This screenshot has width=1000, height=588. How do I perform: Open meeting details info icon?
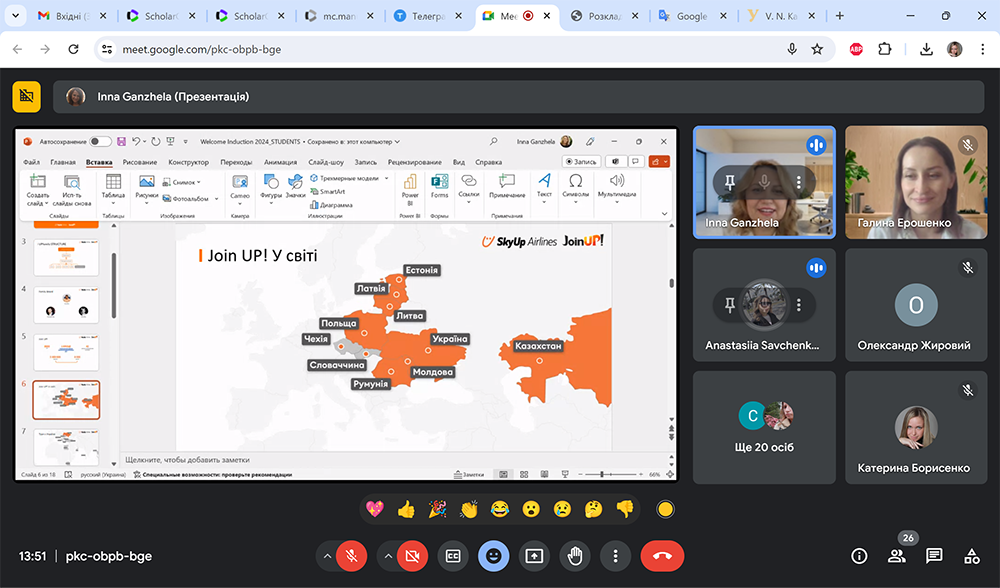point(859,556)
